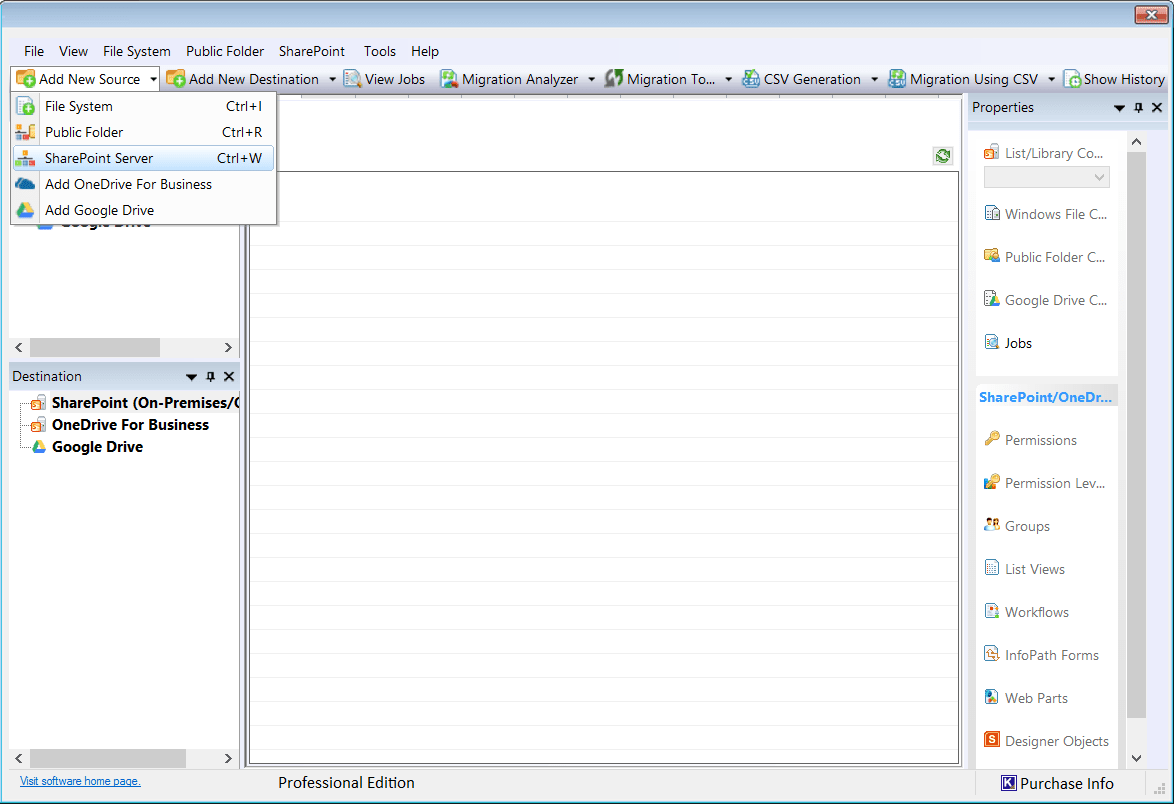
Task: Click the InfoPath Forms icon
Action: tap(991, 654)
